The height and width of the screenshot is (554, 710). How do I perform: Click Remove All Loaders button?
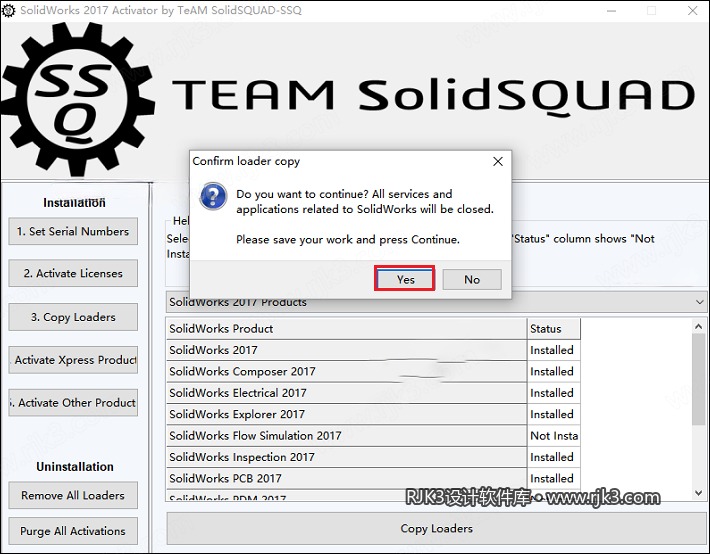(73, 495)
